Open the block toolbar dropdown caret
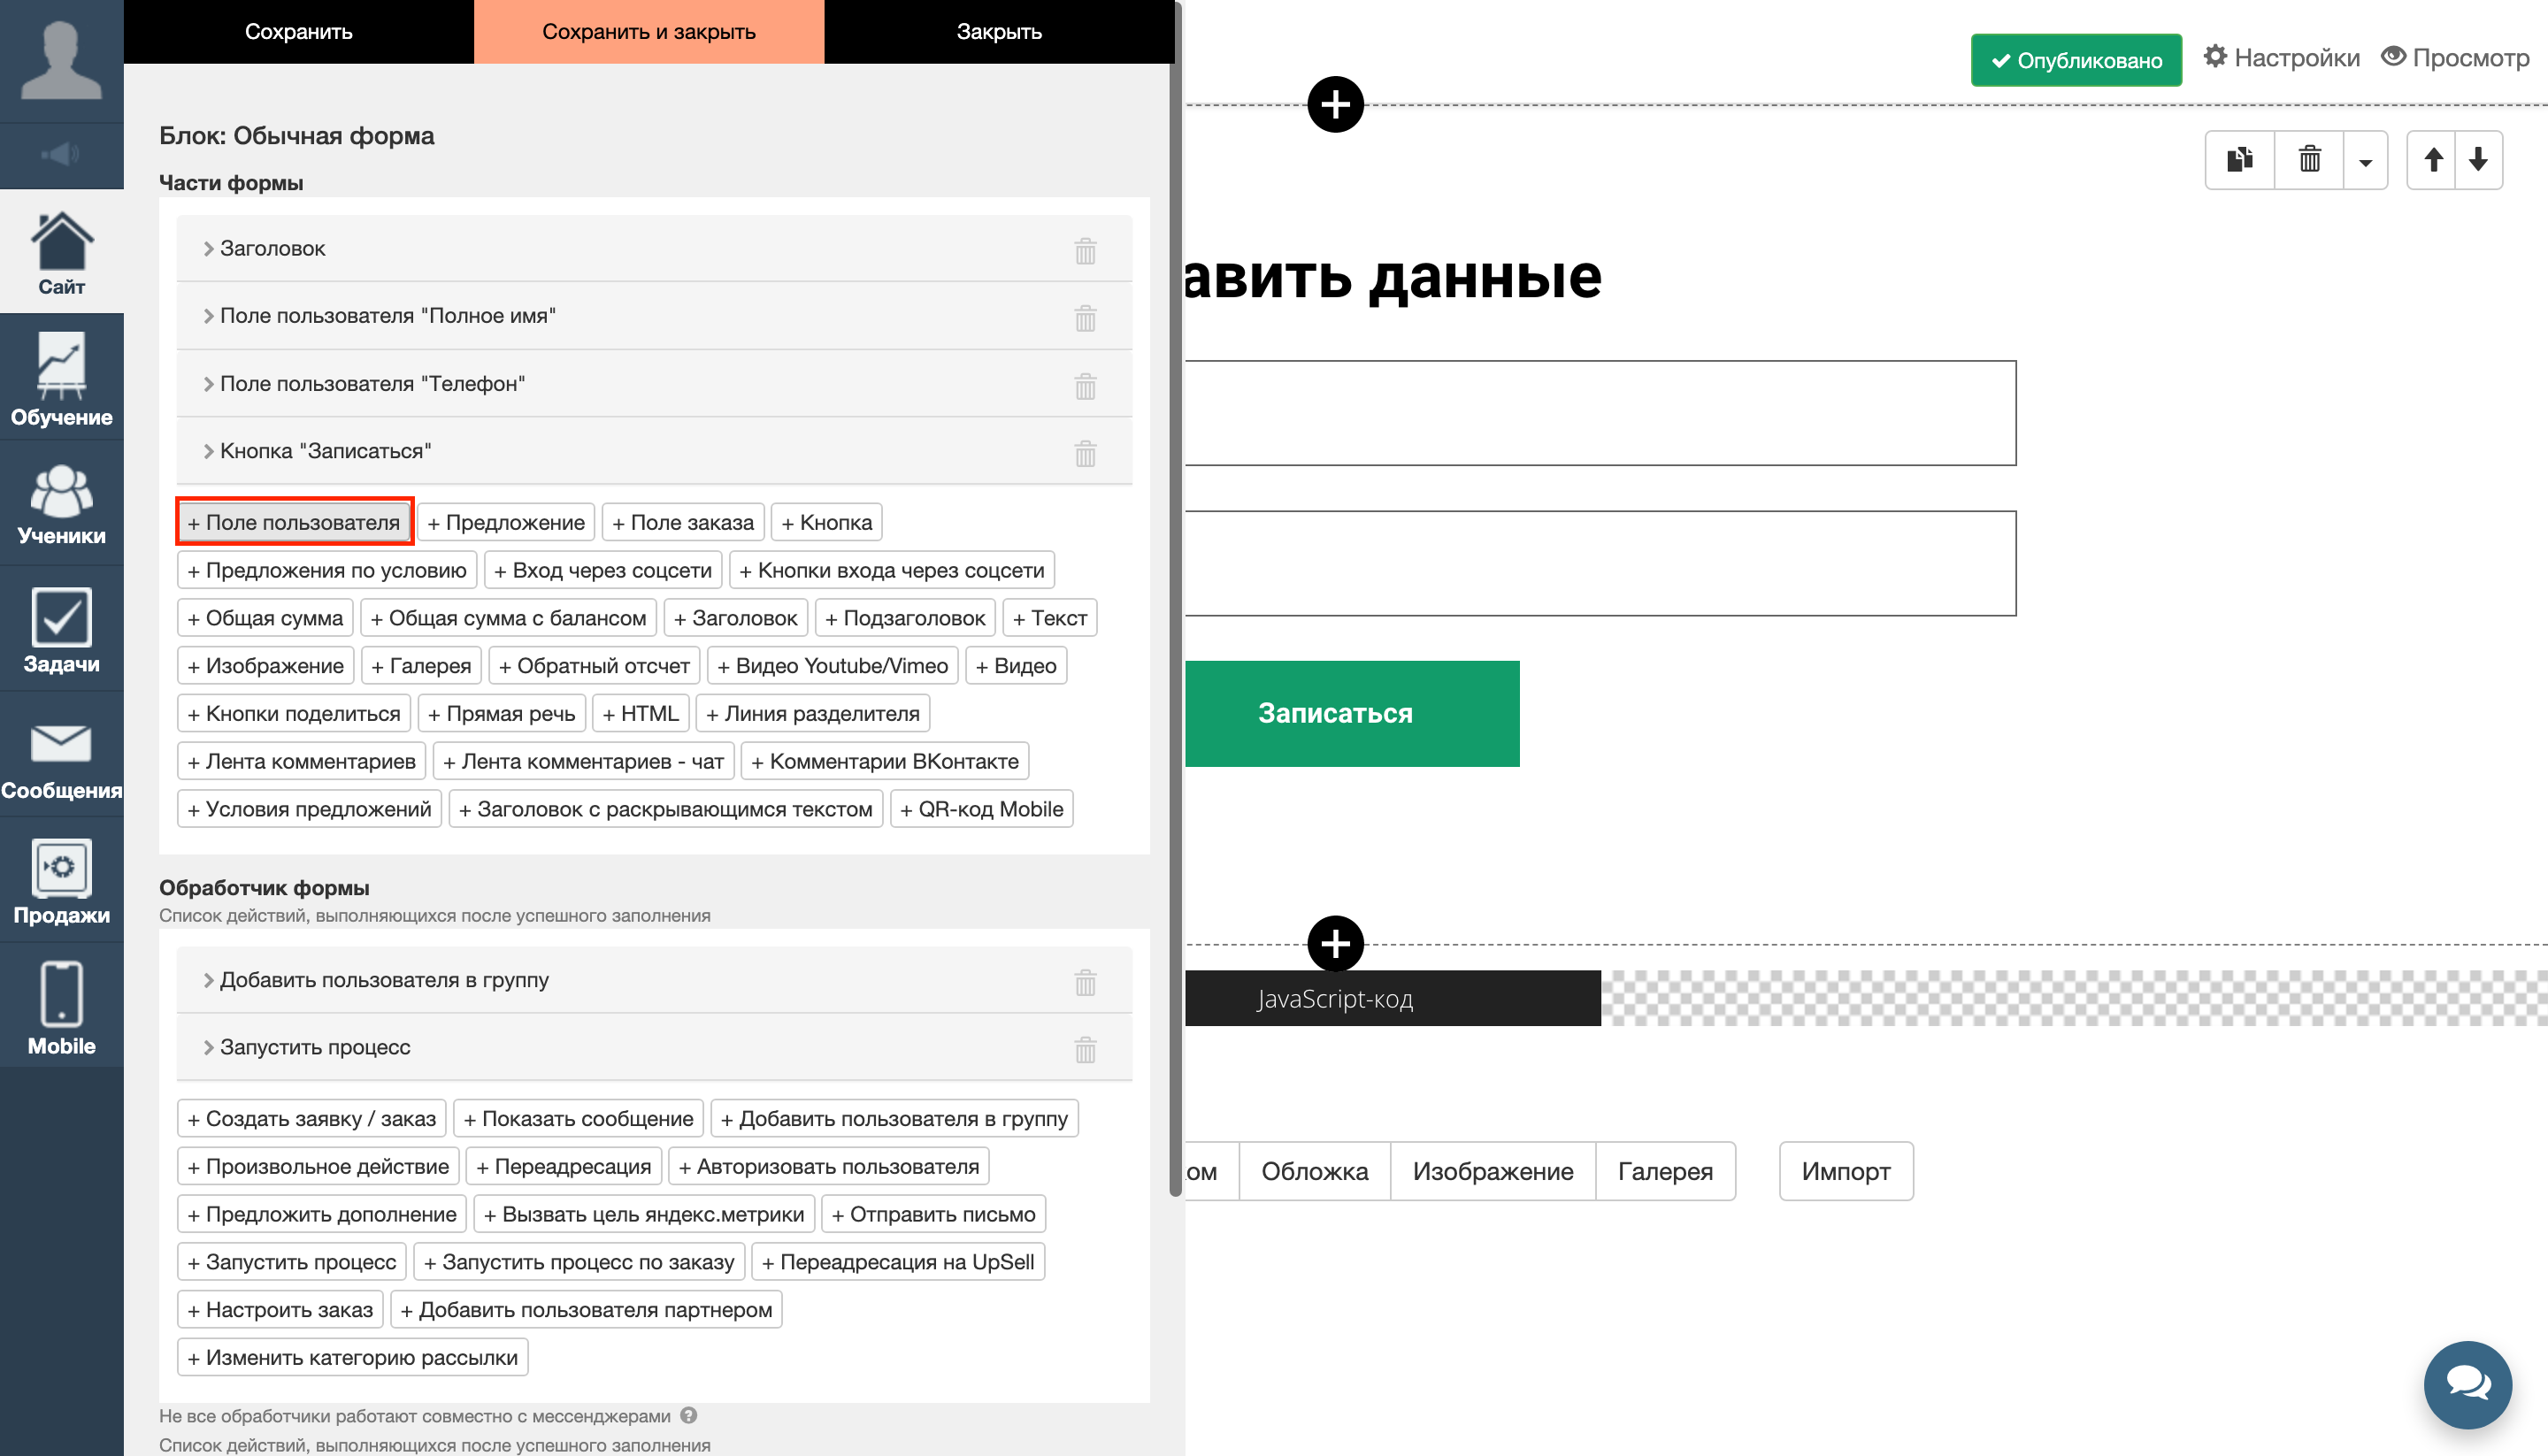2548x1456 pixels. pyautogui.click(x=2365, y=161)
